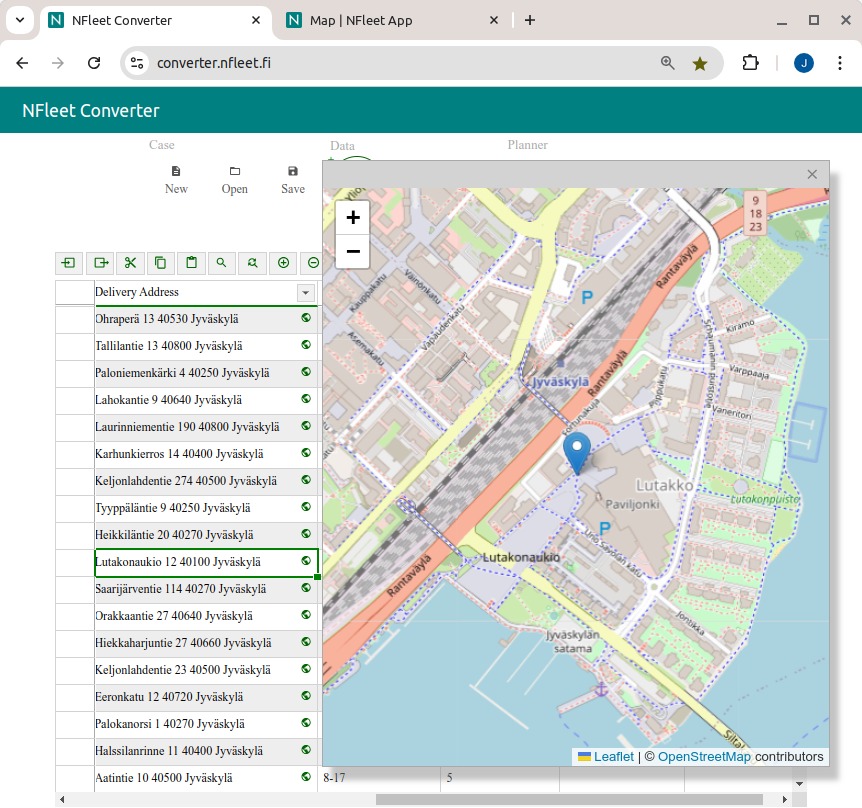
Task: Open the J profile avatar menu
Action: point(804,63)
